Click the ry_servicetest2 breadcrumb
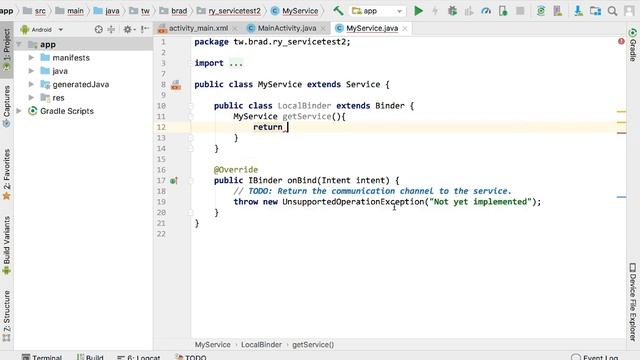The height and width of the screenshot is (360, 640). (x=229, y=11)
